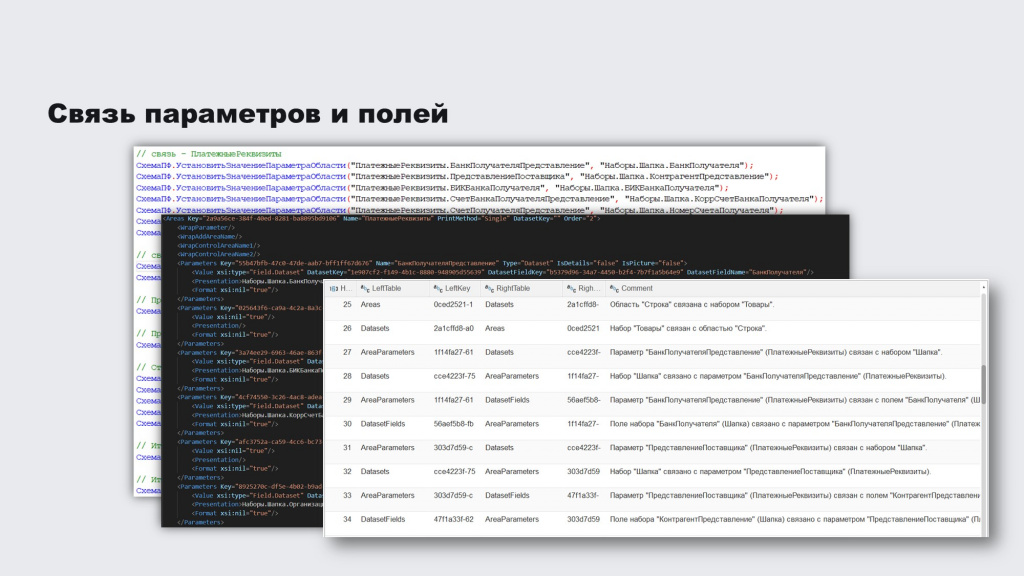Click the row-number column header icon
This screenshot has width=1024, height=576.
tap(334, 289)
